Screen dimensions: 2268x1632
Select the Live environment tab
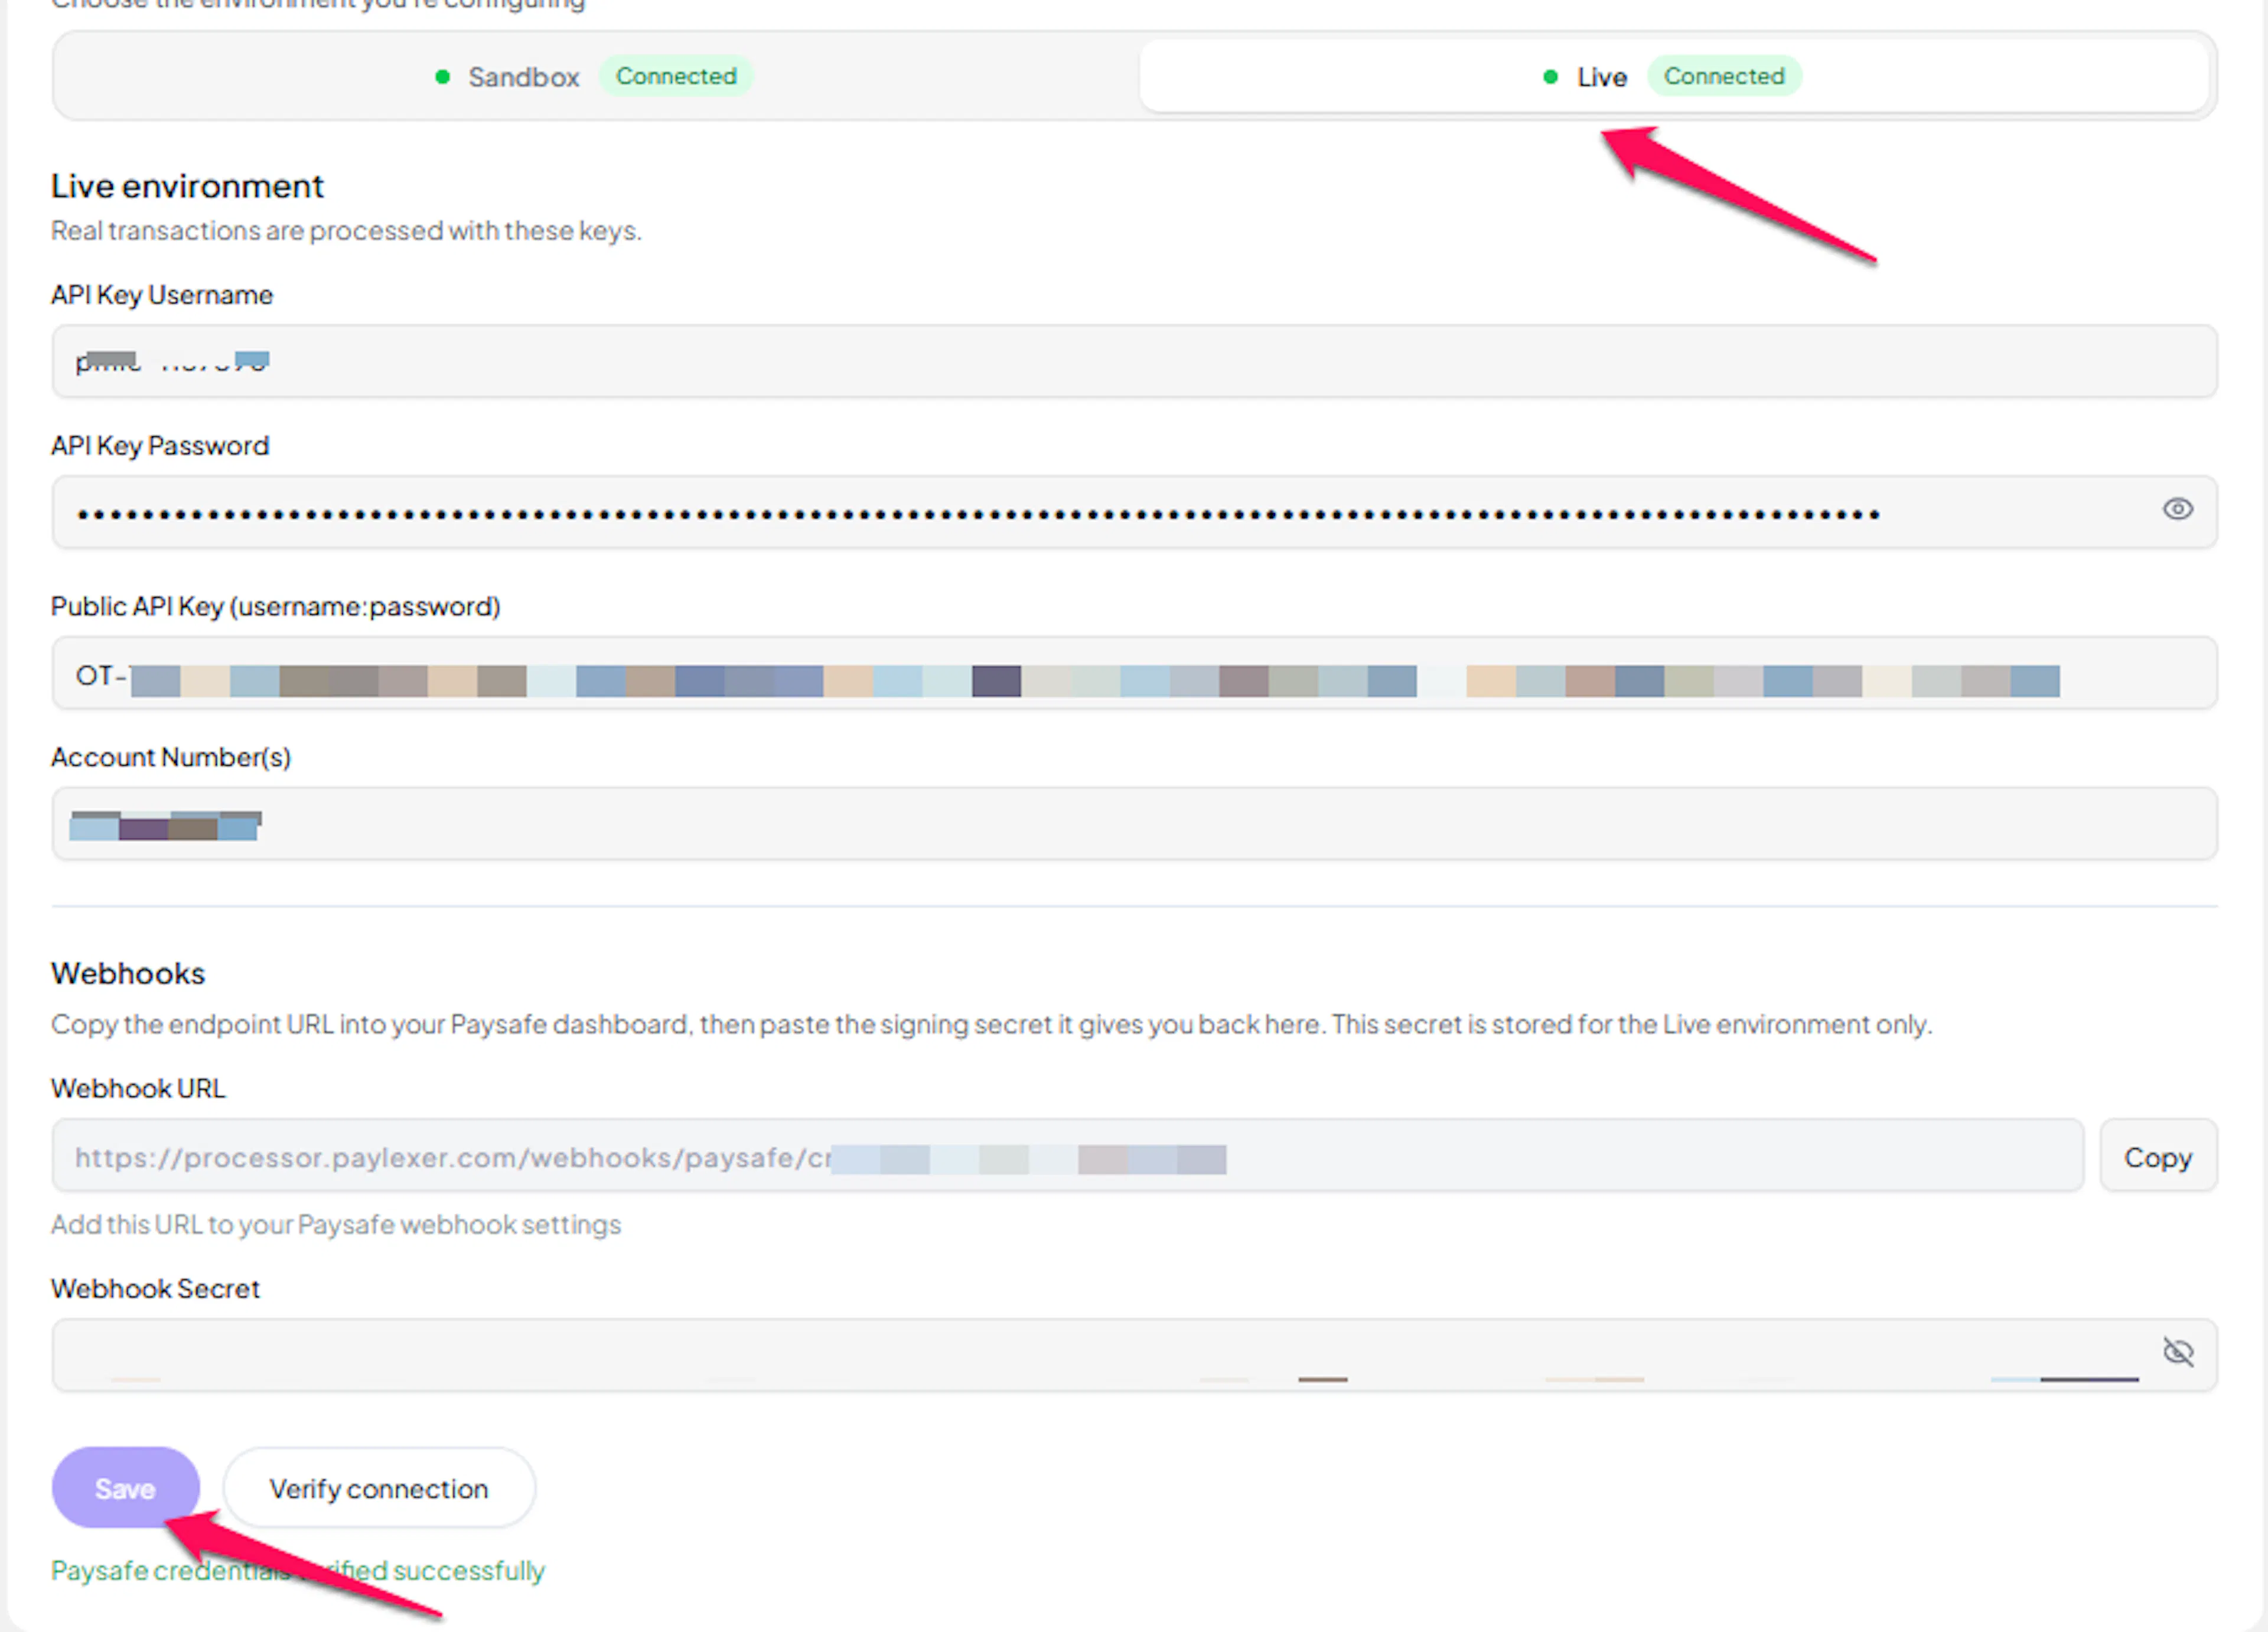(1674, 76)
